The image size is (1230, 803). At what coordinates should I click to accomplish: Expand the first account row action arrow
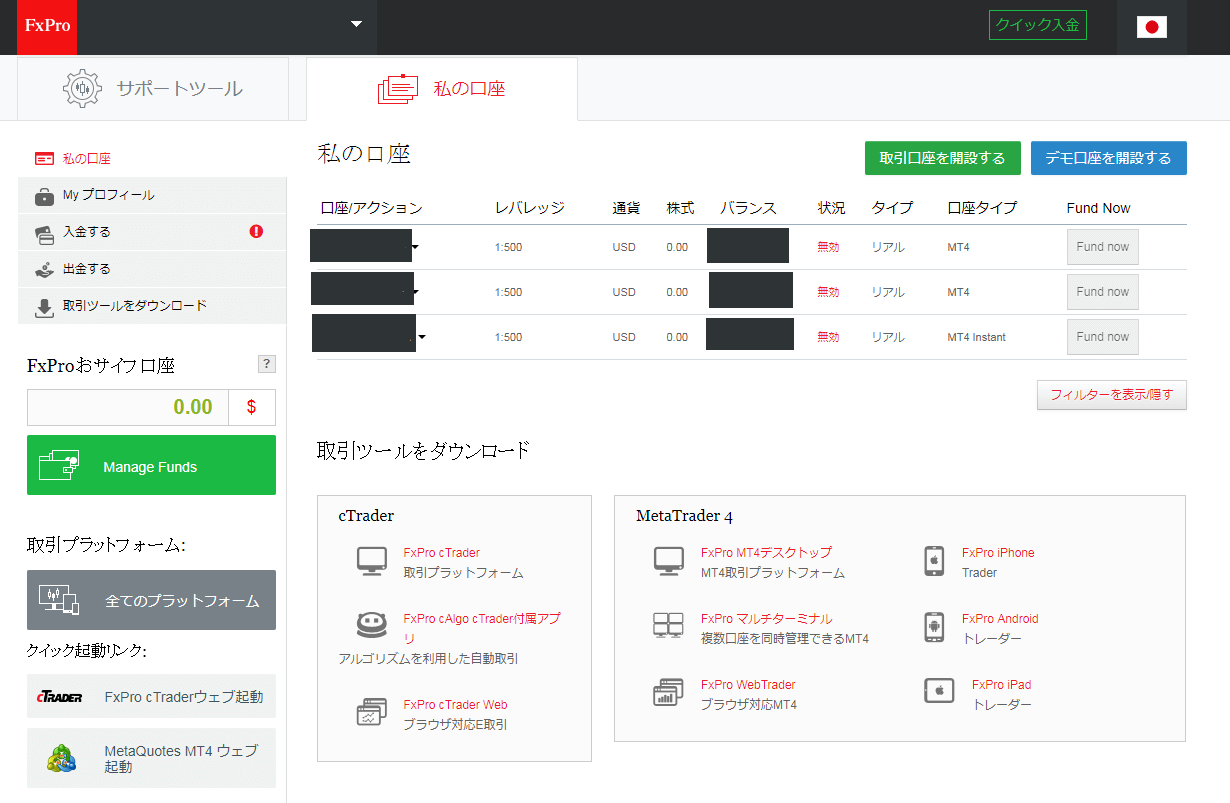pos(414,247)
